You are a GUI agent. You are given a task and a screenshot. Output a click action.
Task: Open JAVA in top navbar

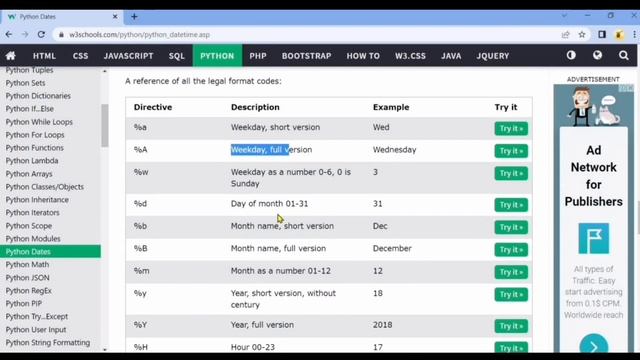coord(451,56)
